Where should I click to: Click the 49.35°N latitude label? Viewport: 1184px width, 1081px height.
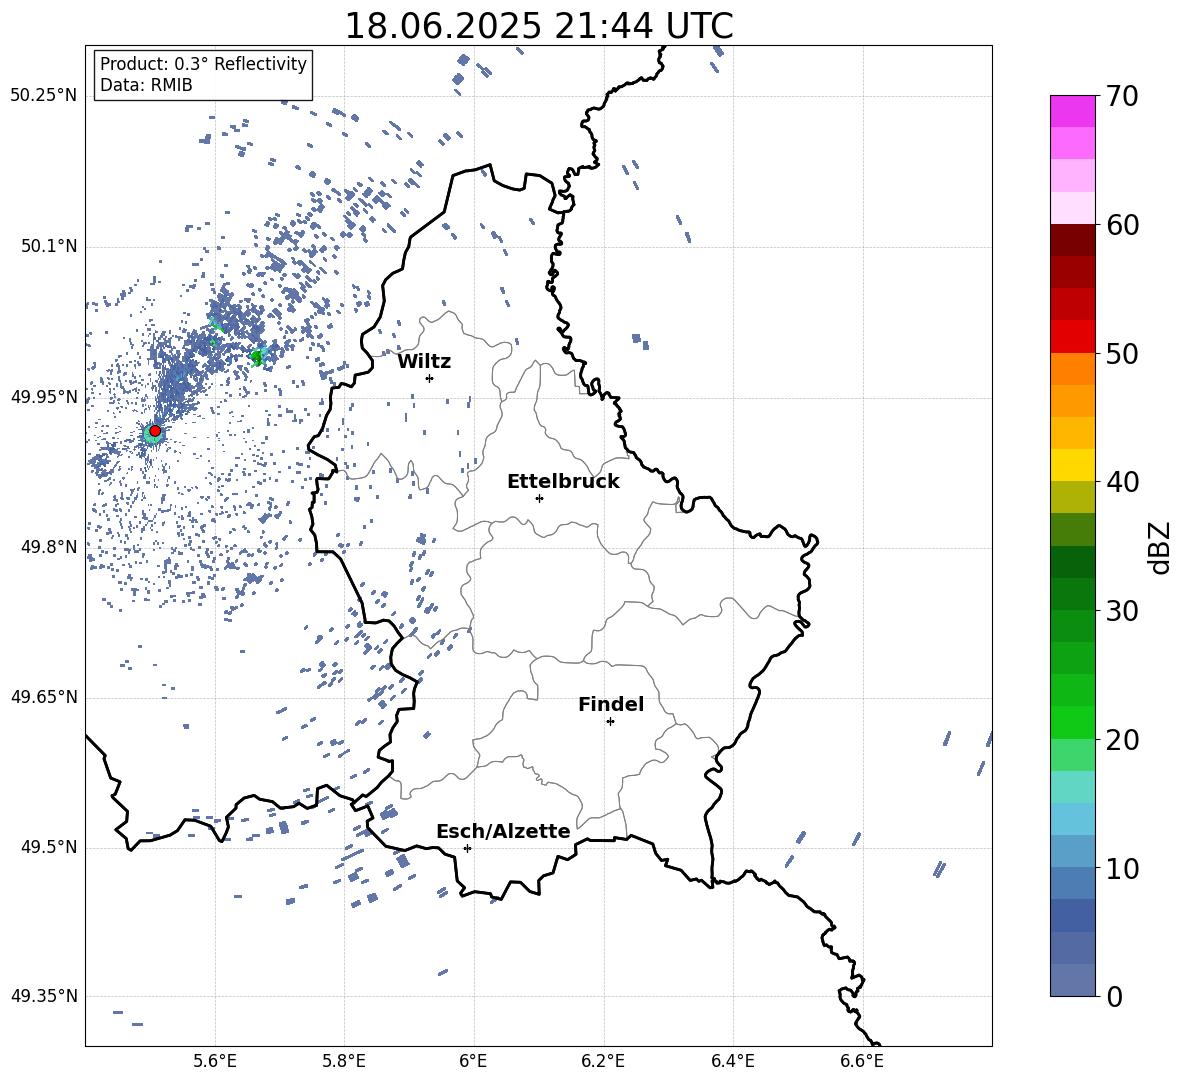[x=43, y=996]
